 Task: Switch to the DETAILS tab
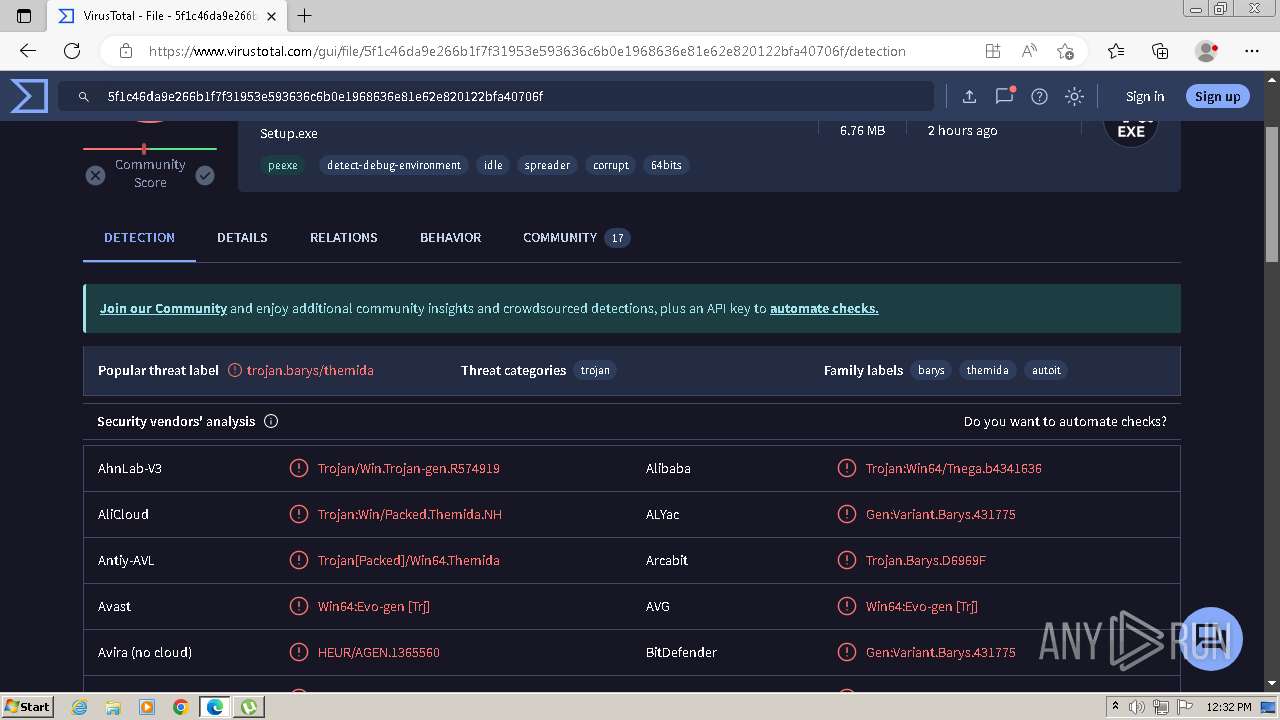(x=242, y=238)
